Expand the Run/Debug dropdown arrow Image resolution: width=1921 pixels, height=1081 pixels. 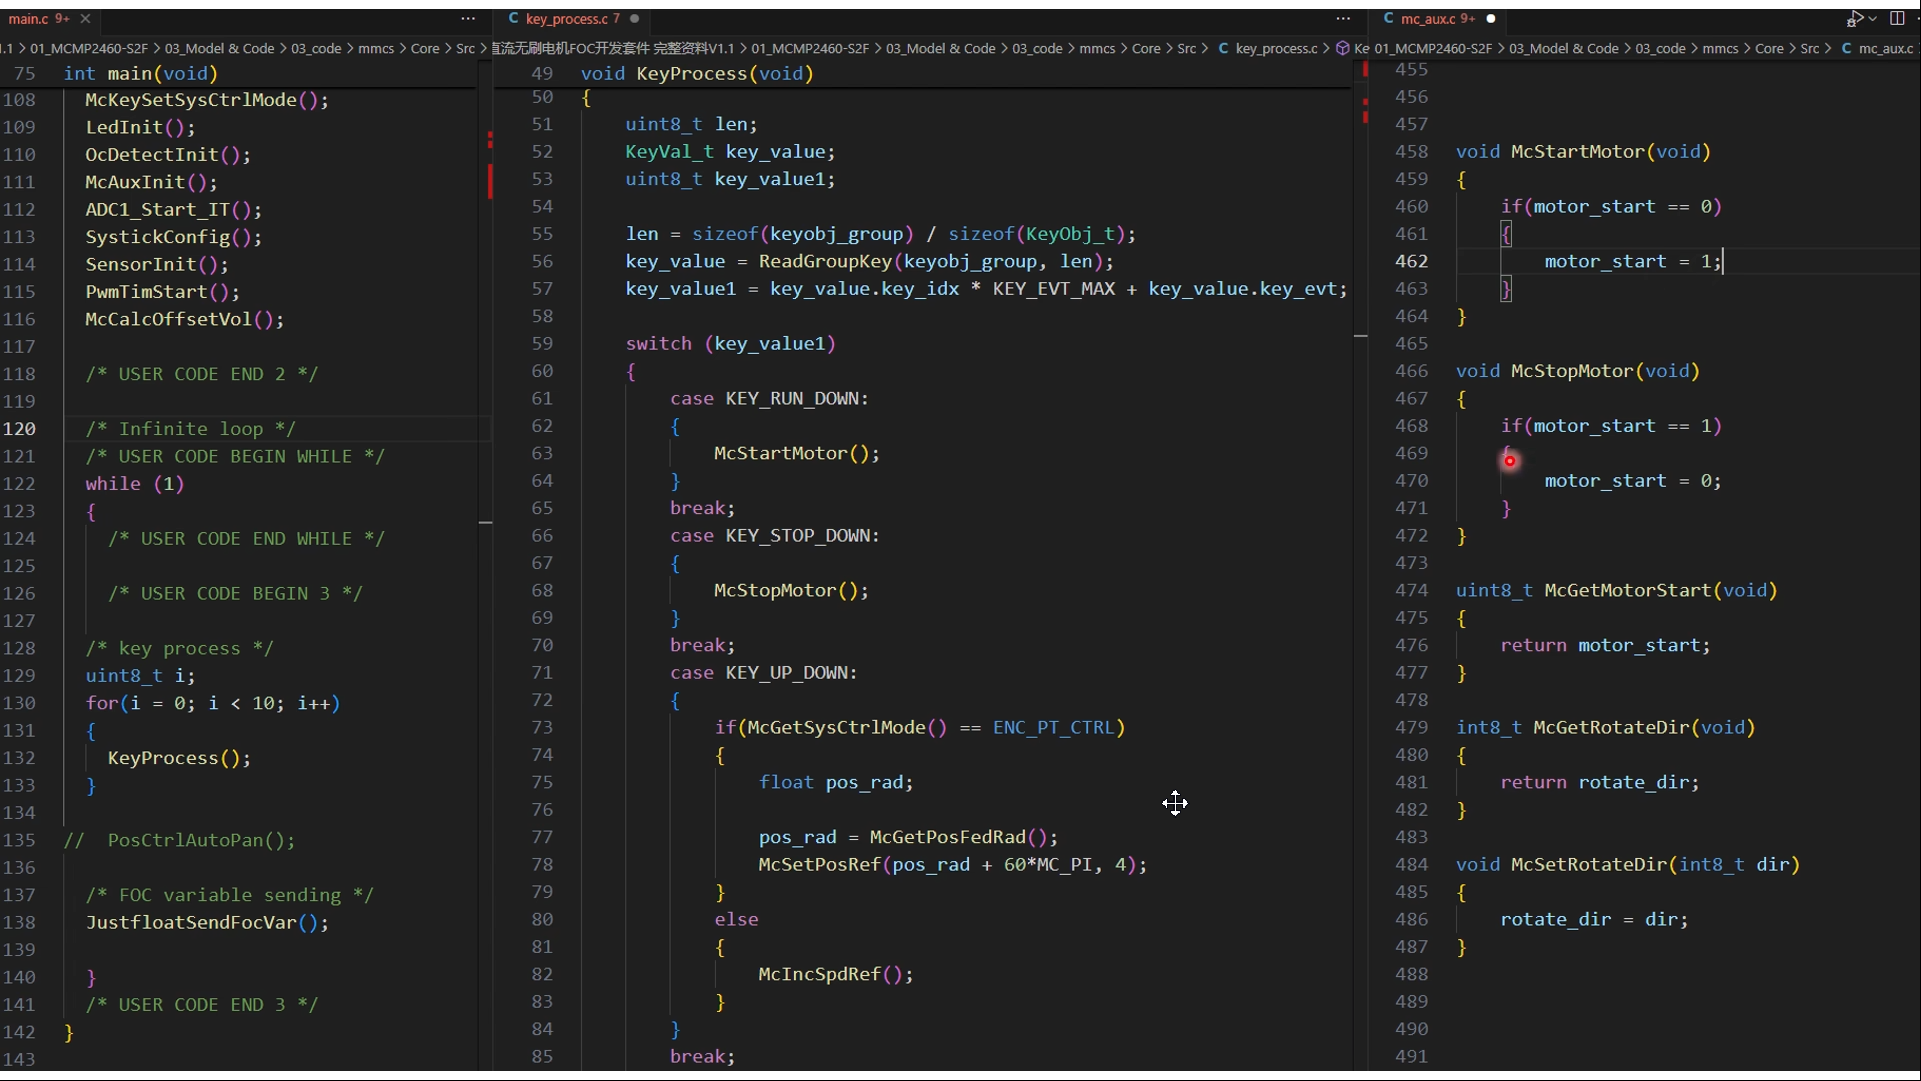click(x=1872, y=19)
